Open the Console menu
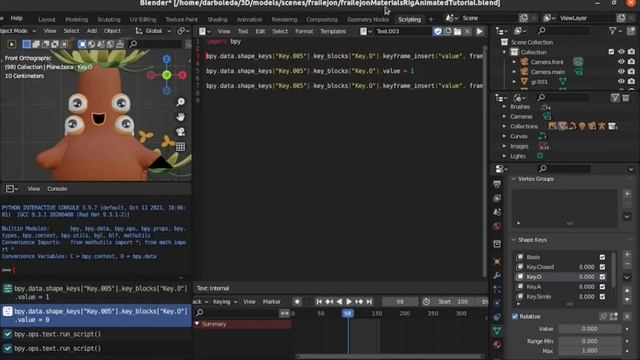 (x=57, y=189)
